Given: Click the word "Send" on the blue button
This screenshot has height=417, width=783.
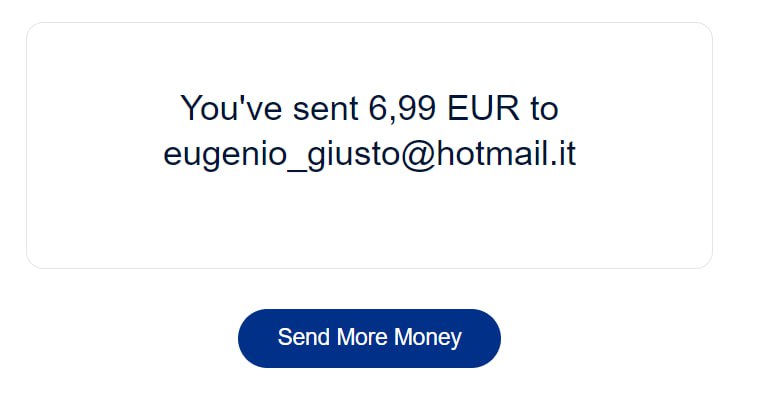Looking at the screenshot, I should click(304, 337).
